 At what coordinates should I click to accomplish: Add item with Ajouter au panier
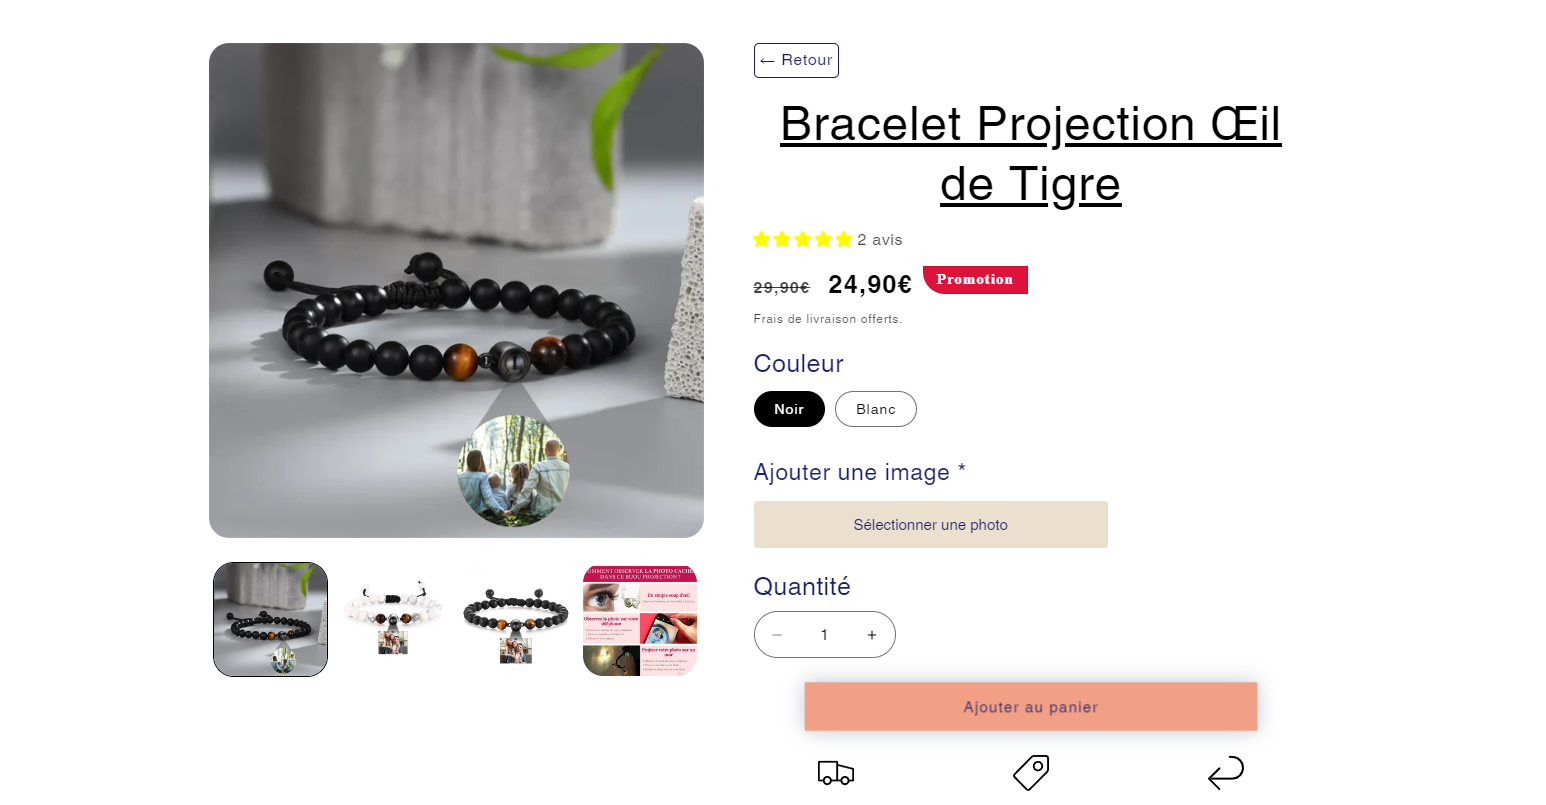[1031, 707]
